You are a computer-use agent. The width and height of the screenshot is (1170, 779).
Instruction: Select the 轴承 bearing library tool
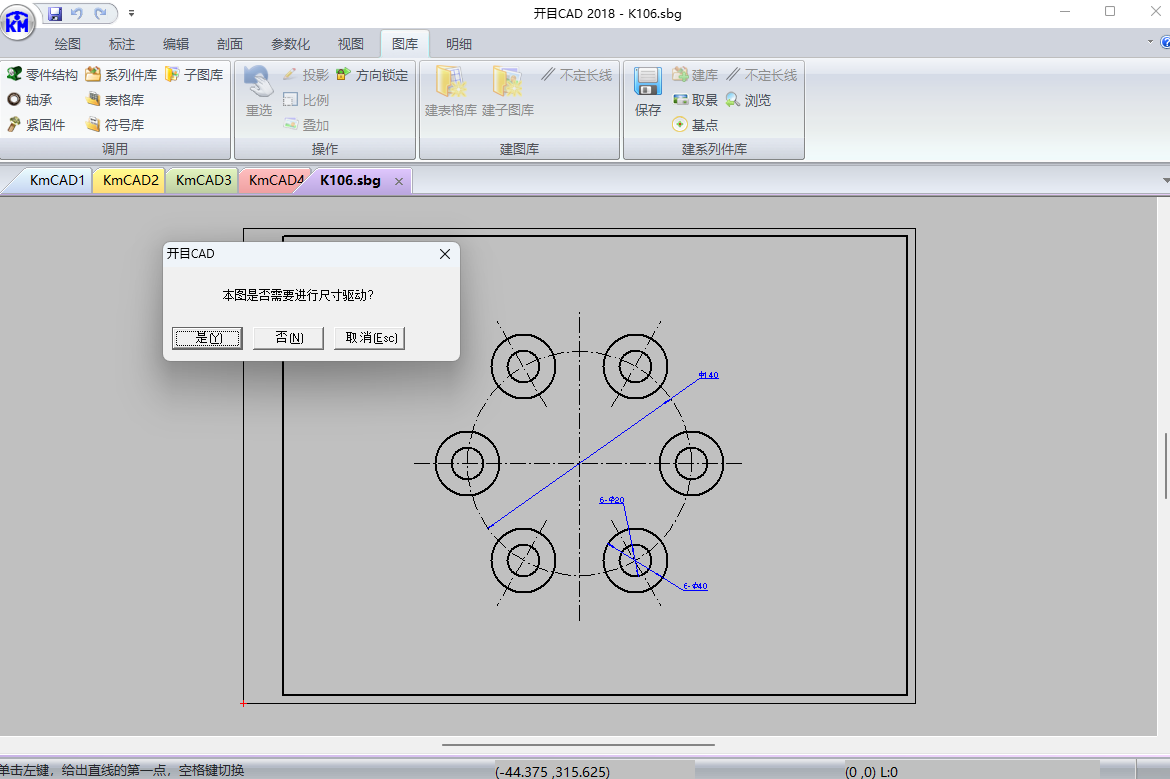click(37, 99)
